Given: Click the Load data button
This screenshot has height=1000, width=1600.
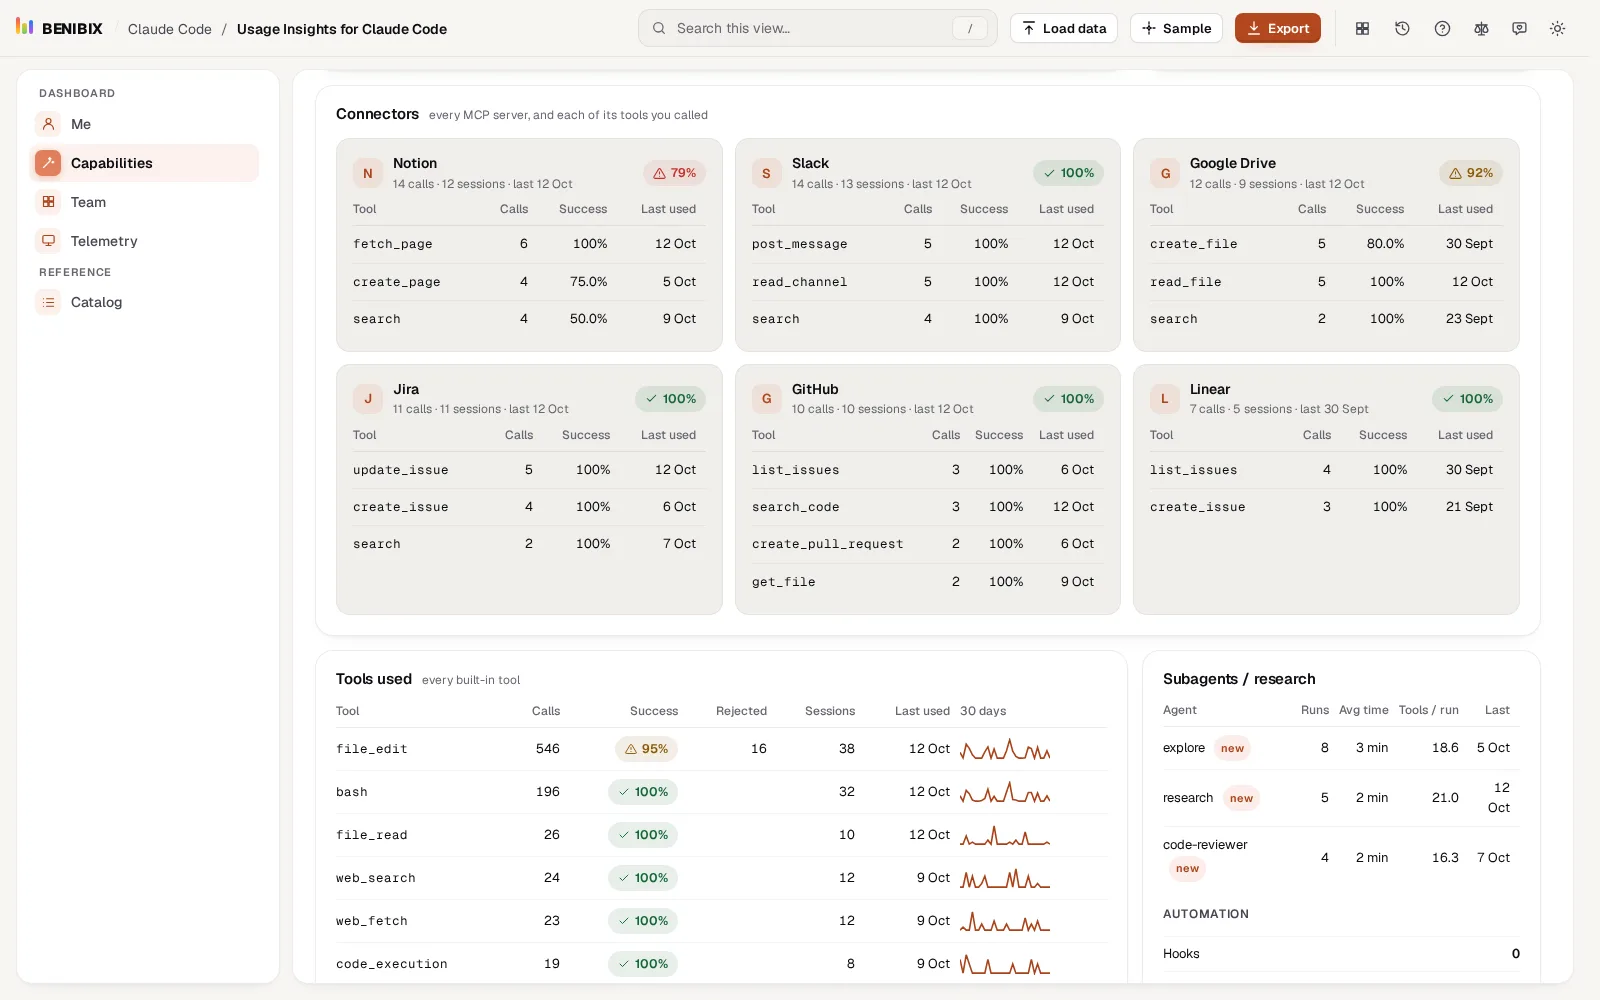Looking at the screenshot, I should pyautogui.click(x=1064, y=28).
